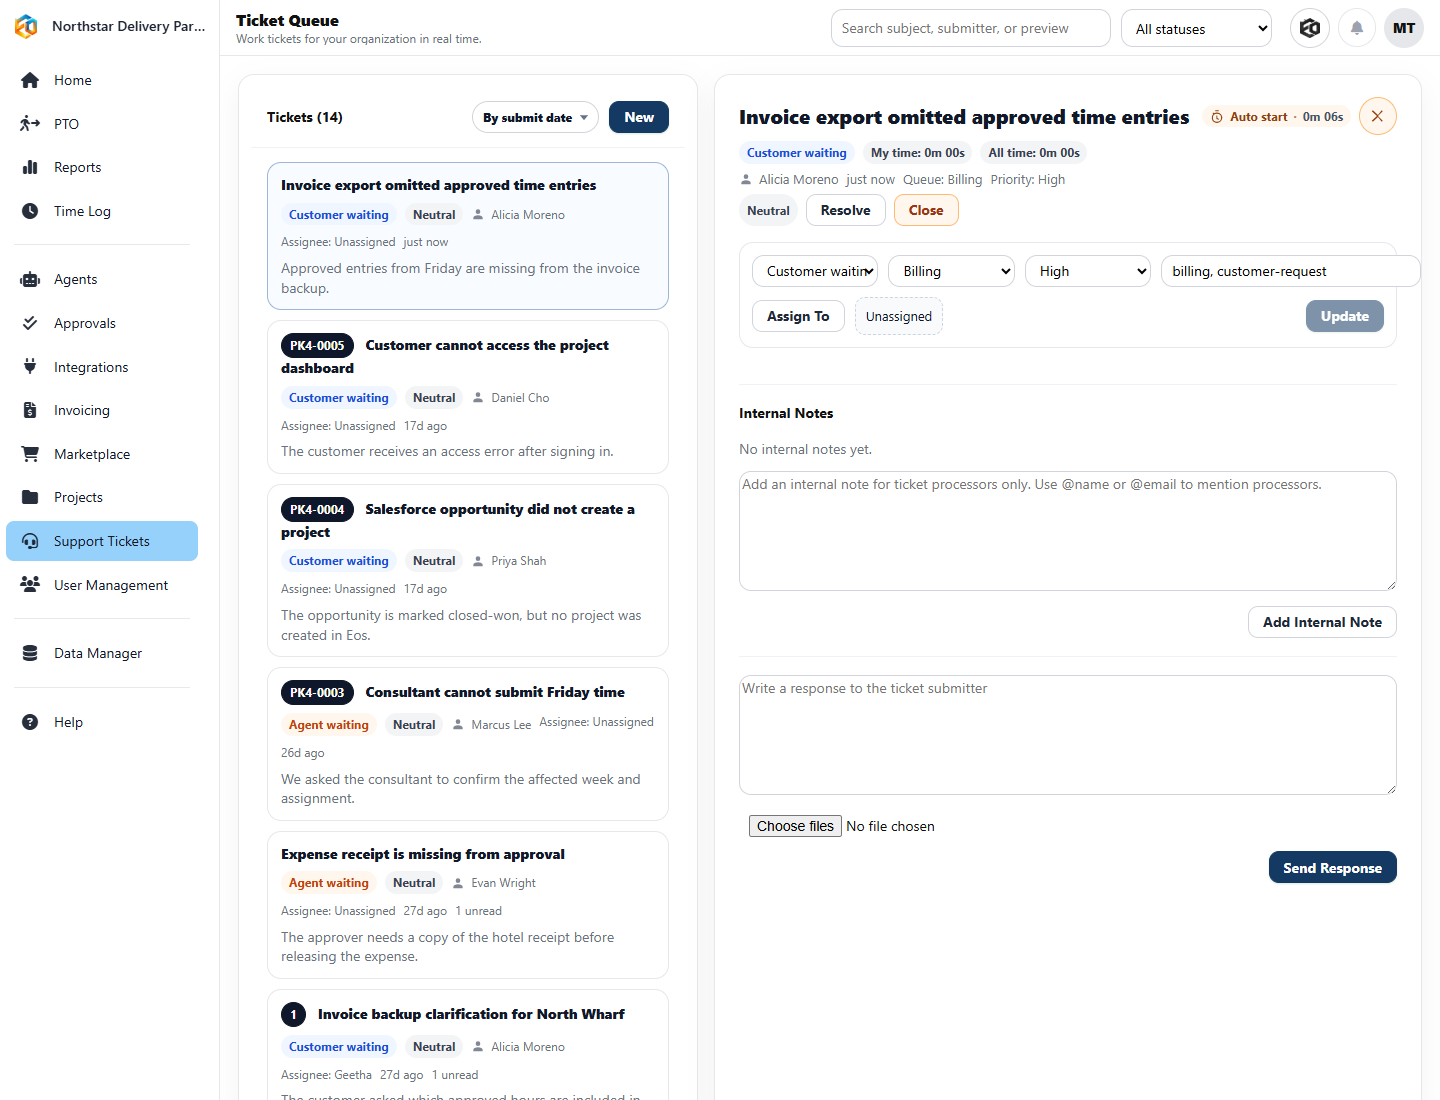This screenshot has width=1440, height=1100.
Task: Open Time Log clock icon
Action: tap(30, 211)
